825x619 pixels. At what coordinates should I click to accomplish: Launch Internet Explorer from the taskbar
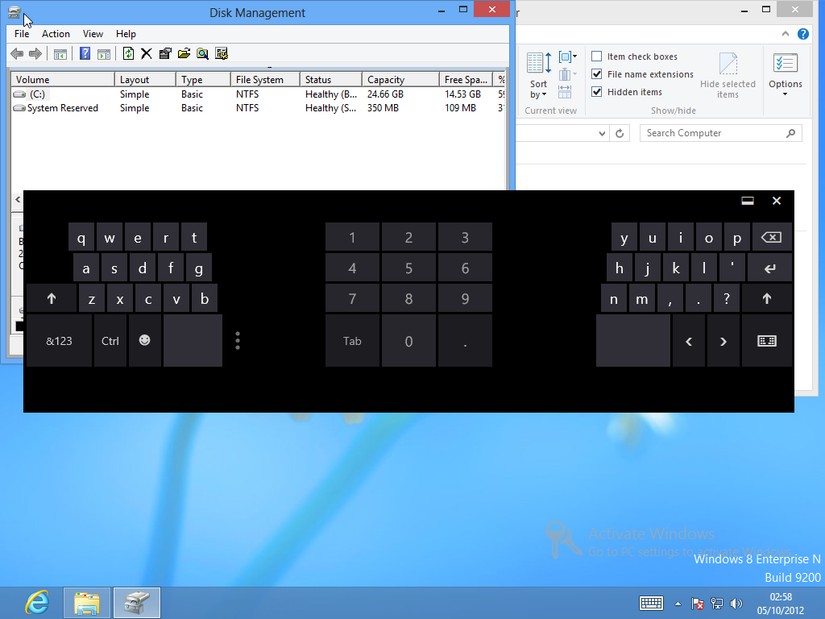[37, 603]
